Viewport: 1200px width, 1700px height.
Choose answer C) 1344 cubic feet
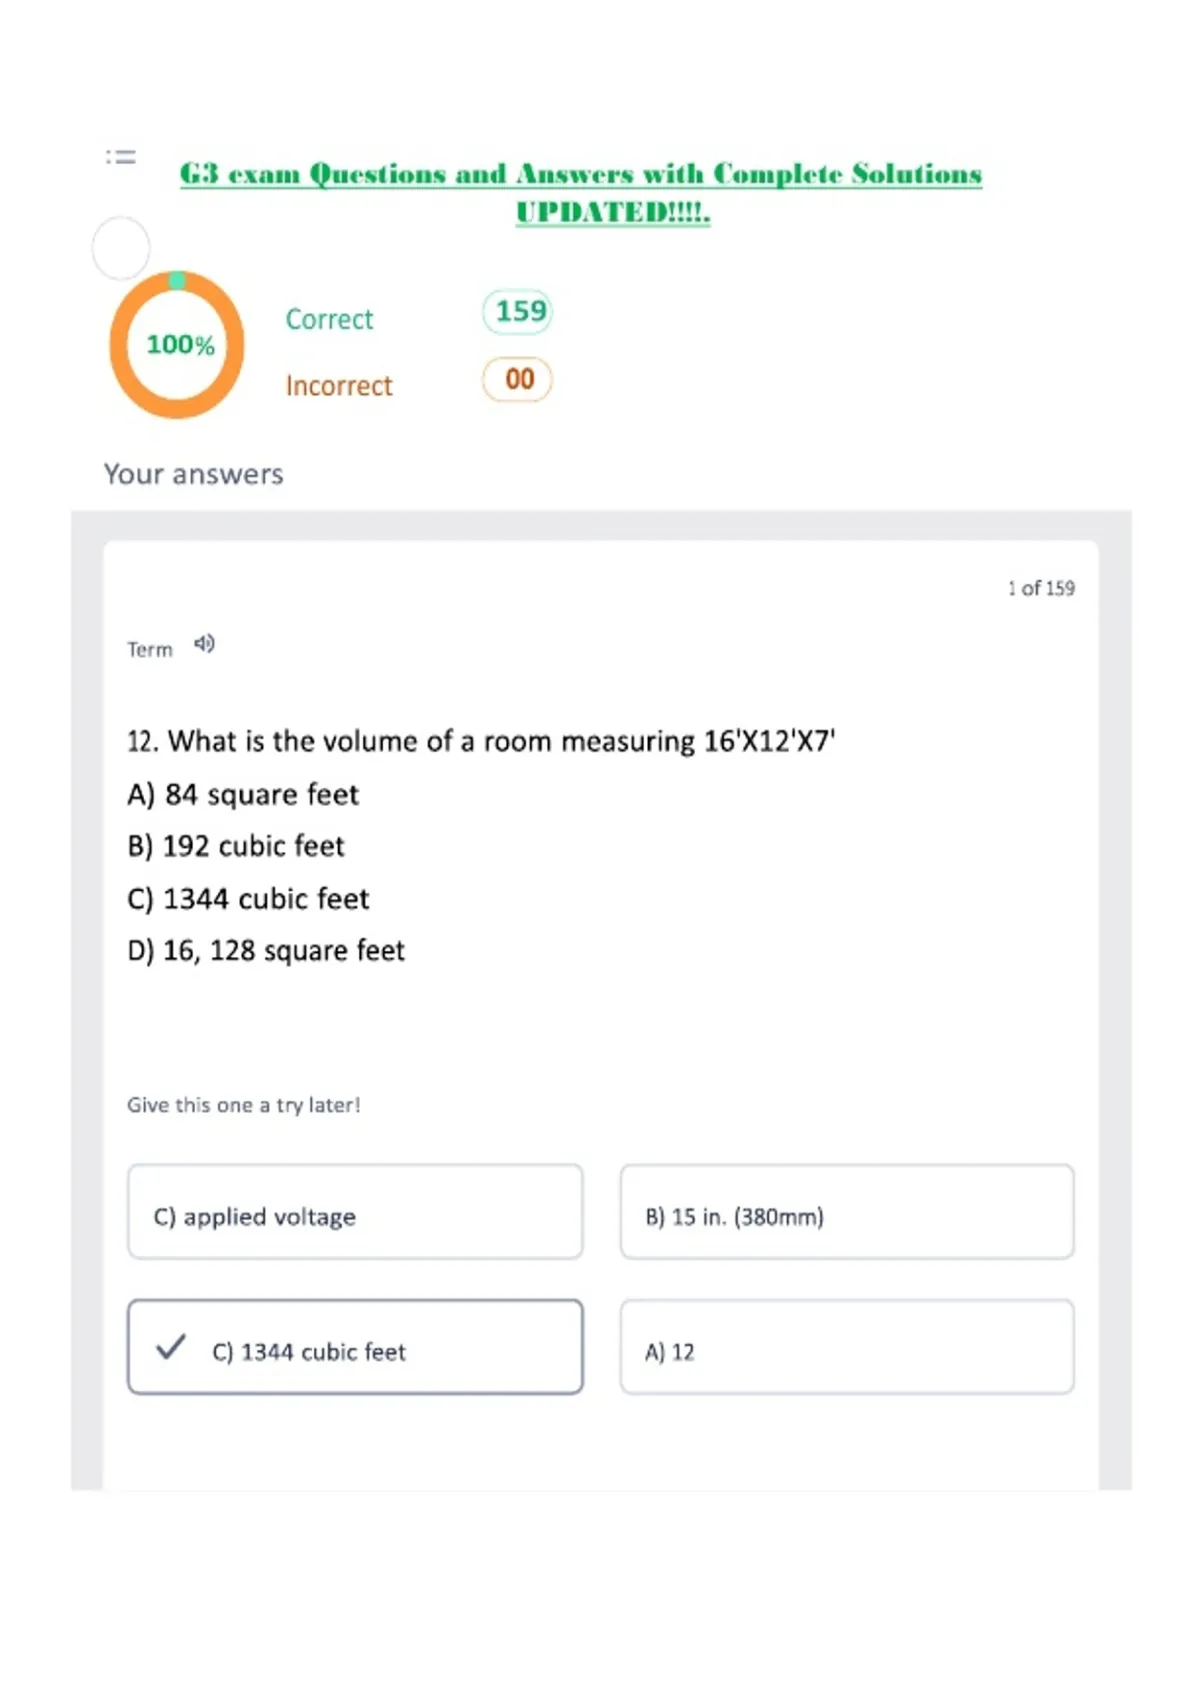(x=355, y=1347)
